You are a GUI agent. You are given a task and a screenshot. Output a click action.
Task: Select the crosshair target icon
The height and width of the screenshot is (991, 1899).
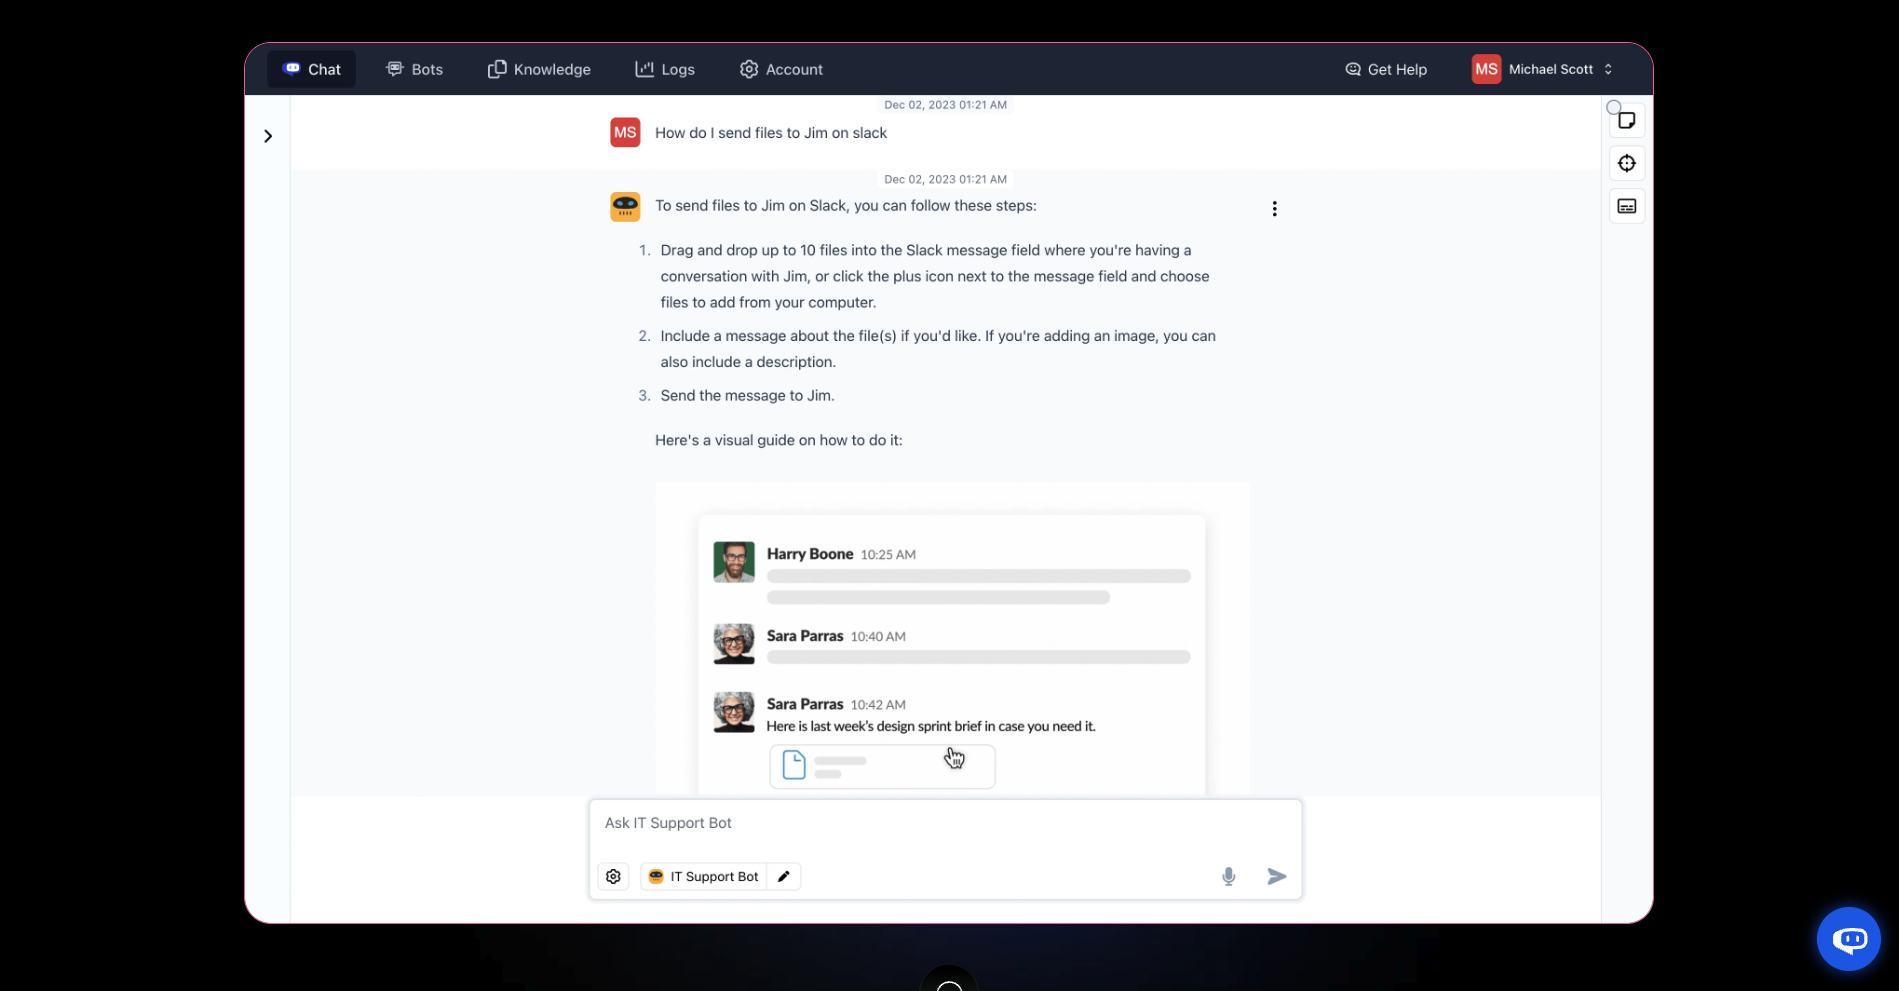[1626, 163]
